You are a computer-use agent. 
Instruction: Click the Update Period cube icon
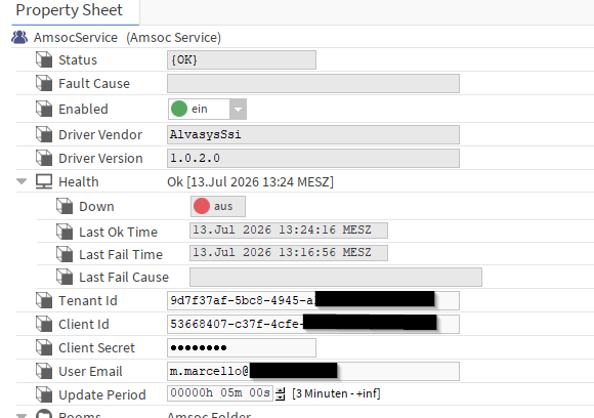[44, 395]
